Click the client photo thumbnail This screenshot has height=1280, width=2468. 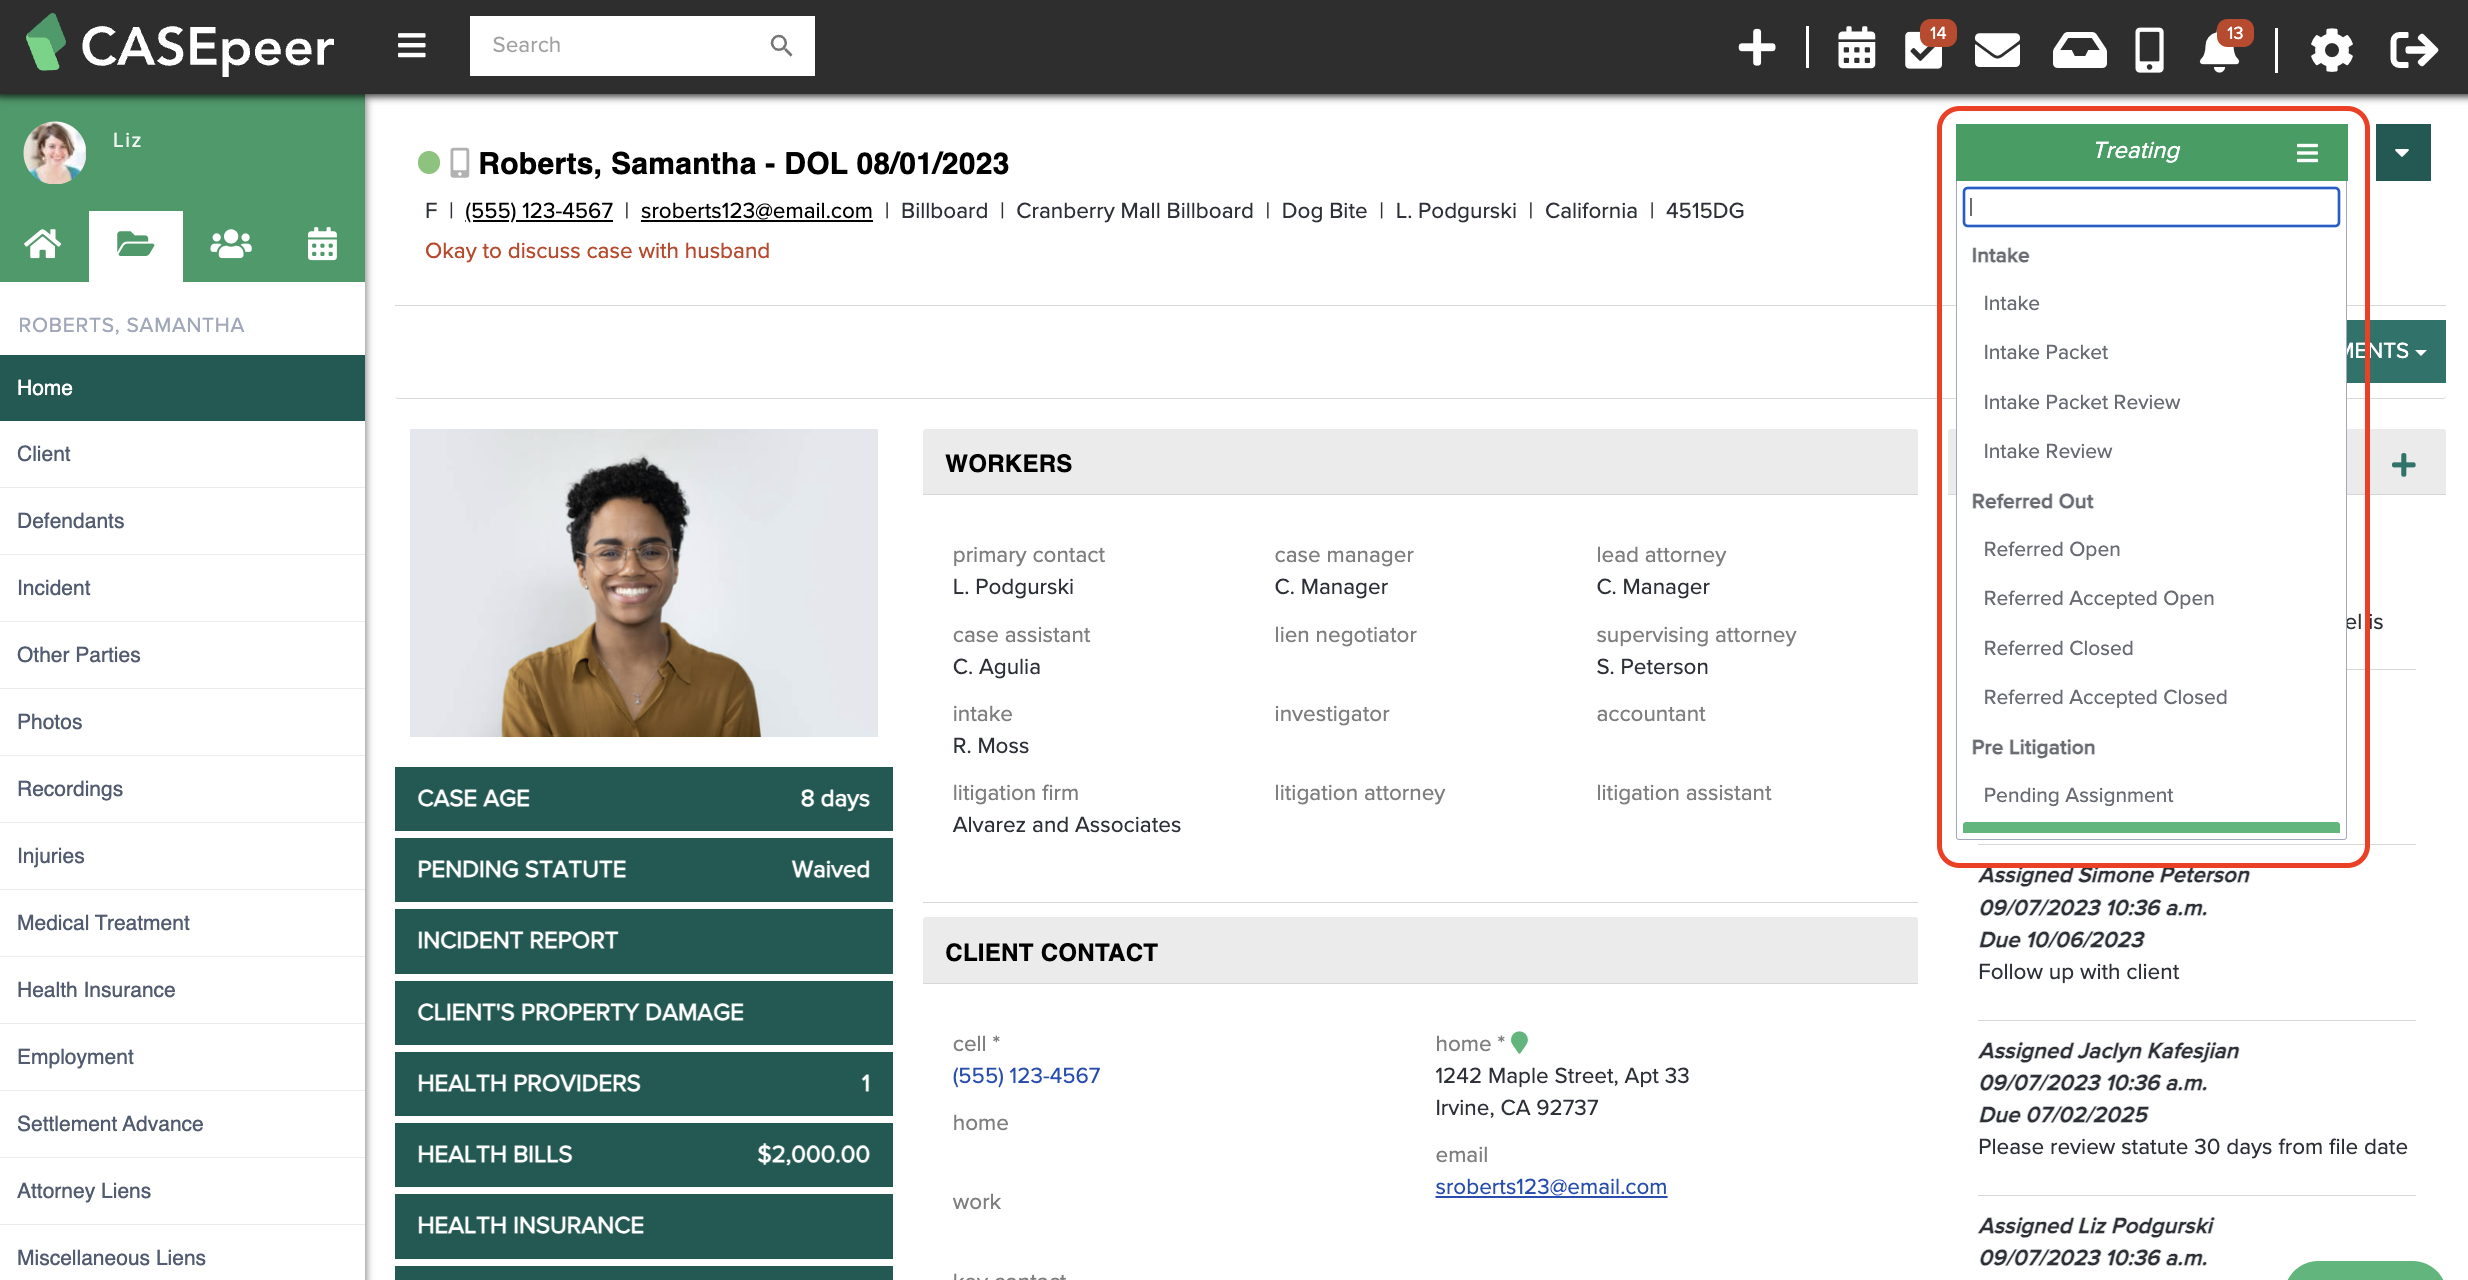click(644, 583)
